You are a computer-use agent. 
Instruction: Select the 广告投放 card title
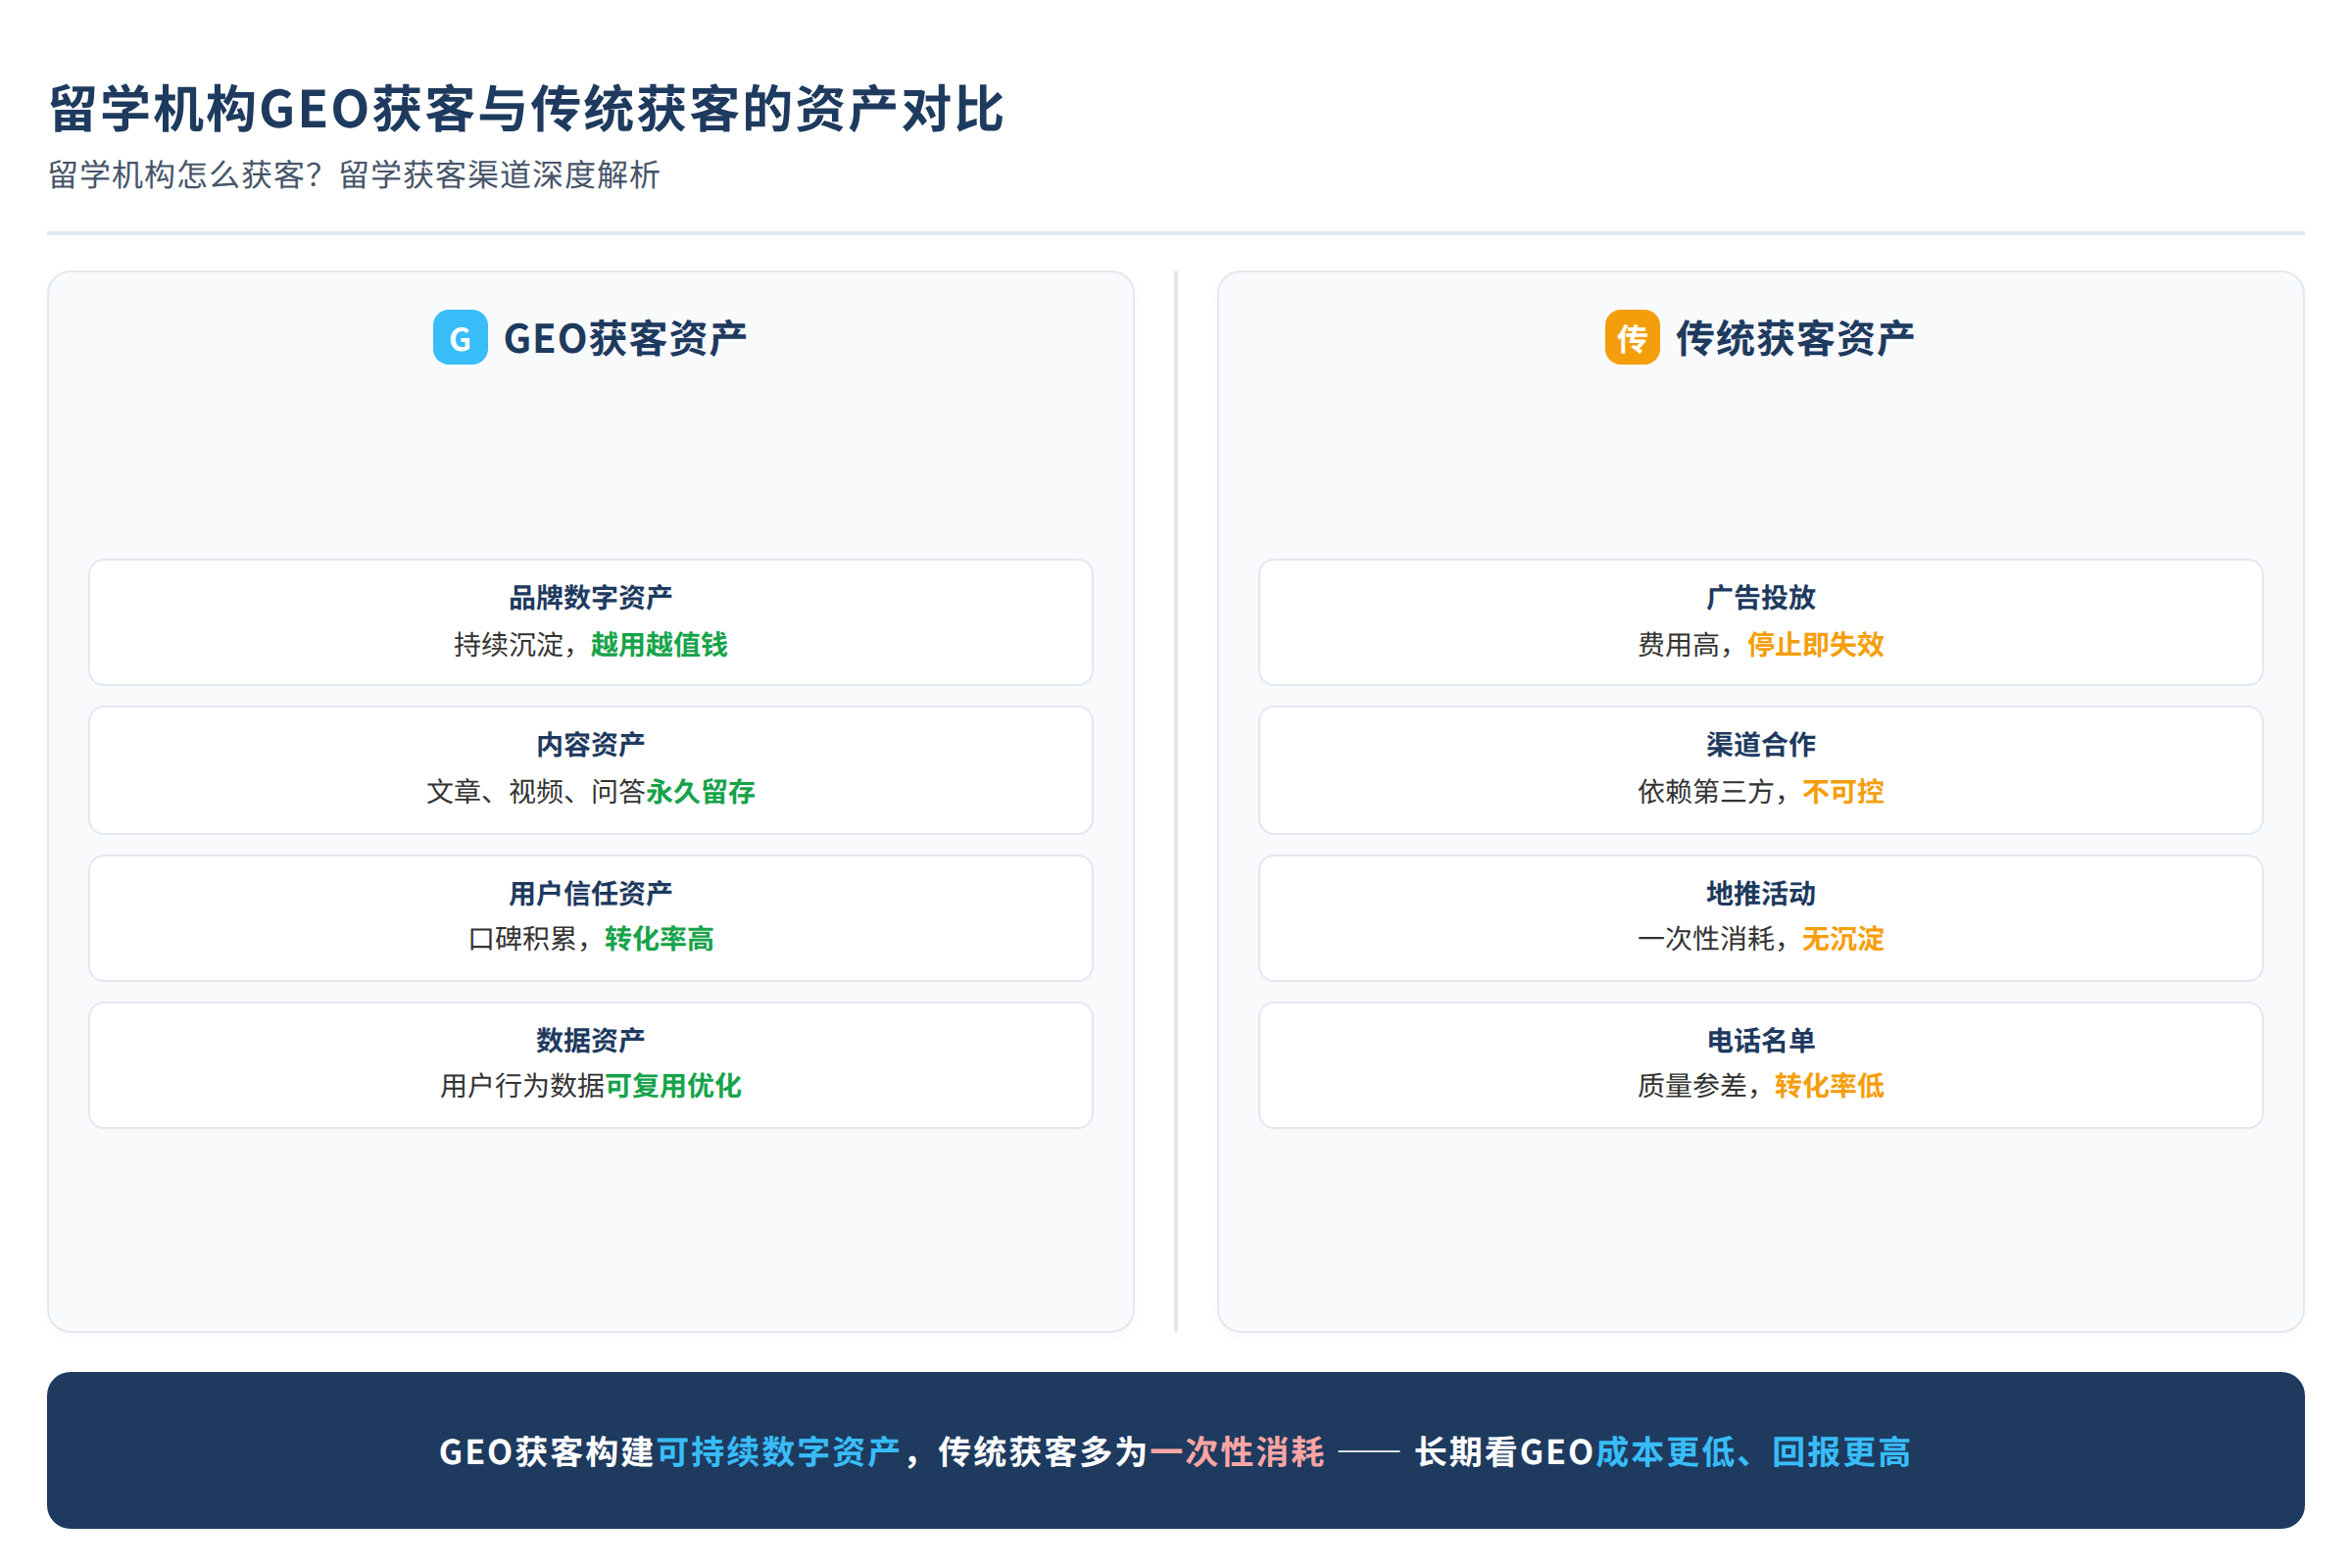tap(1761, 597)
